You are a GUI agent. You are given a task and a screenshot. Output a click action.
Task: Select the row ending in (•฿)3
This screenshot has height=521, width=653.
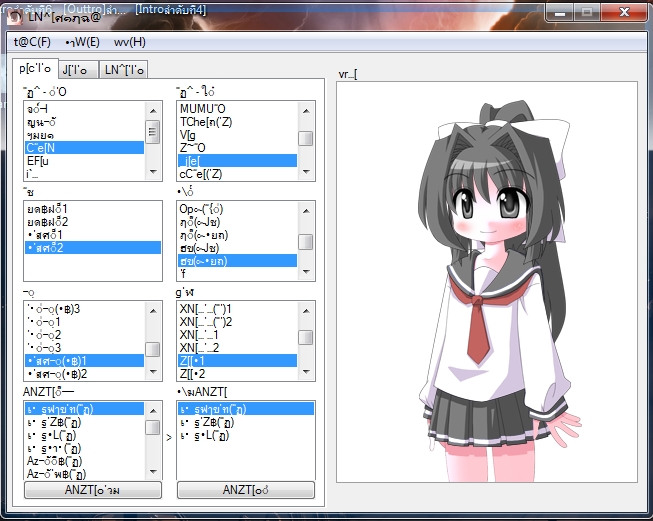85,309
